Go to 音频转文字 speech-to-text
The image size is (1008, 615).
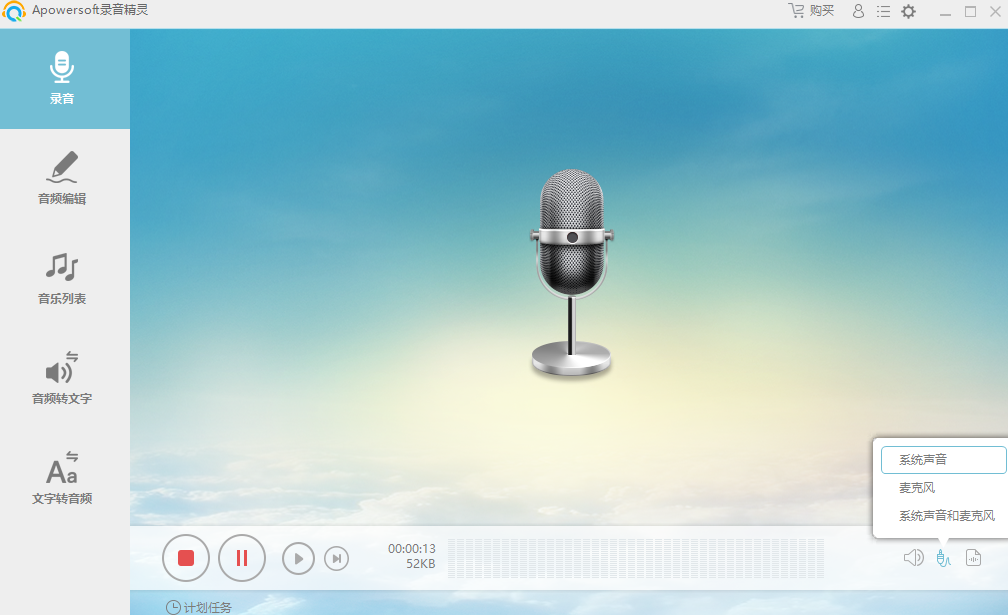pos(63,379)
